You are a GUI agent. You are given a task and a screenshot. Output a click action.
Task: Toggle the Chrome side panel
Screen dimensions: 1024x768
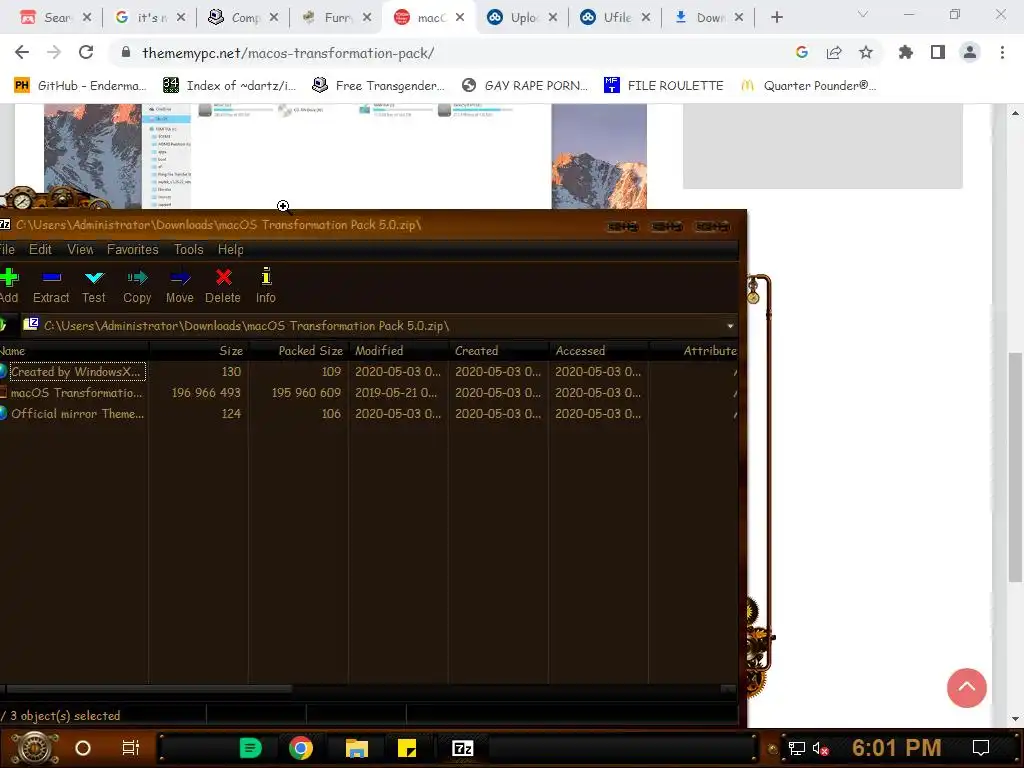[938, 52]
